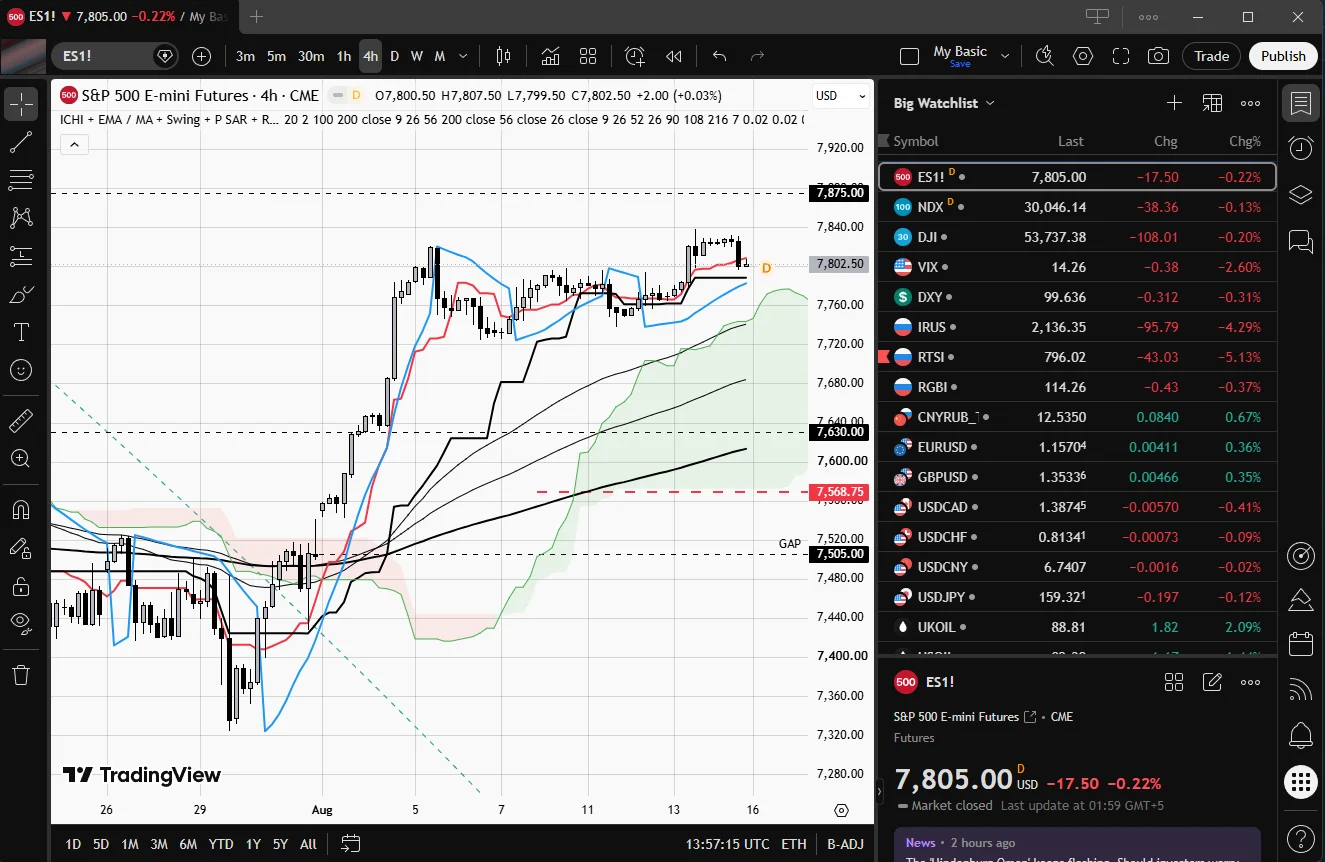Open the Pine editor sidebar icon
1325x862 pixels.
click(1301, 599)
